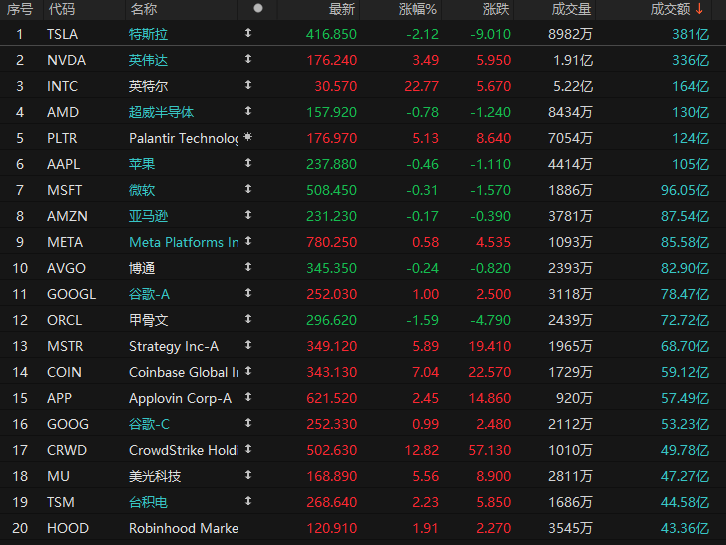726x545 pixels.
Task: Click the CRWD change percent 12.82
Action: point(421,450)
